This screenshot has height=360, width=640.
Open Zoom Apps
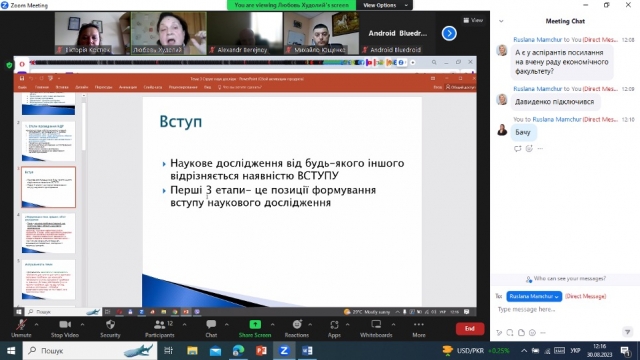coord(334,329)
